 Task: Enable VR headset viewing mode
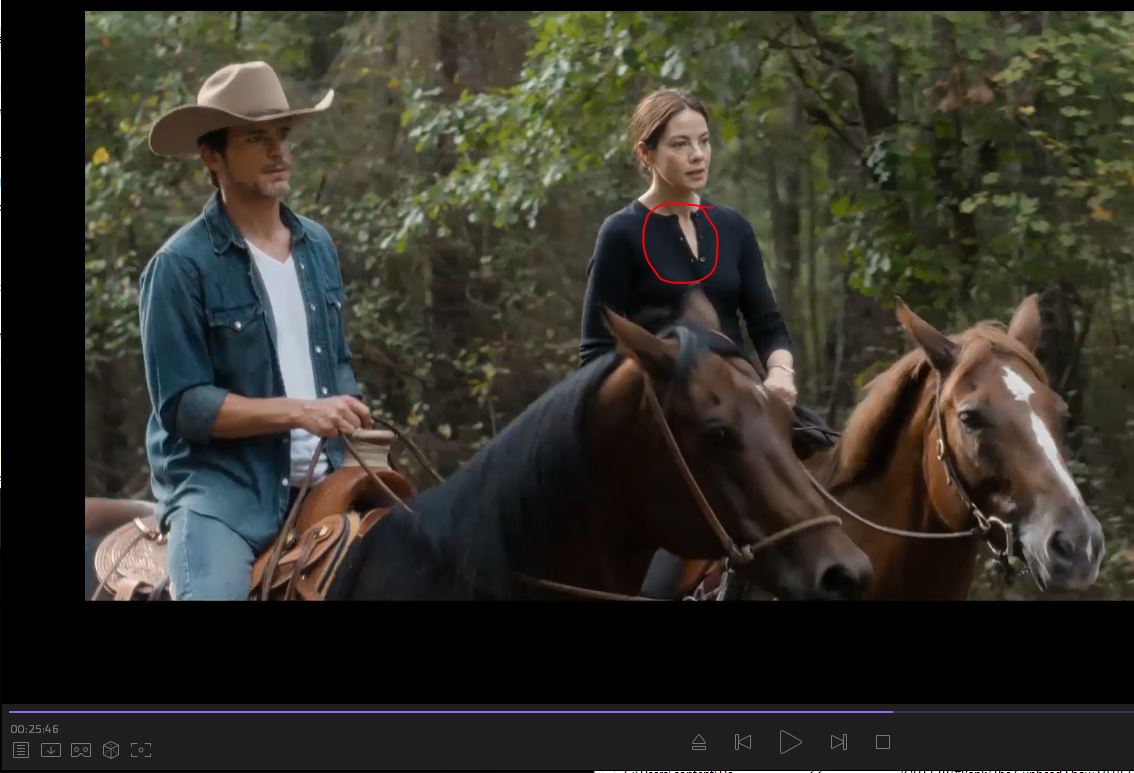click(x=81, y=749)
